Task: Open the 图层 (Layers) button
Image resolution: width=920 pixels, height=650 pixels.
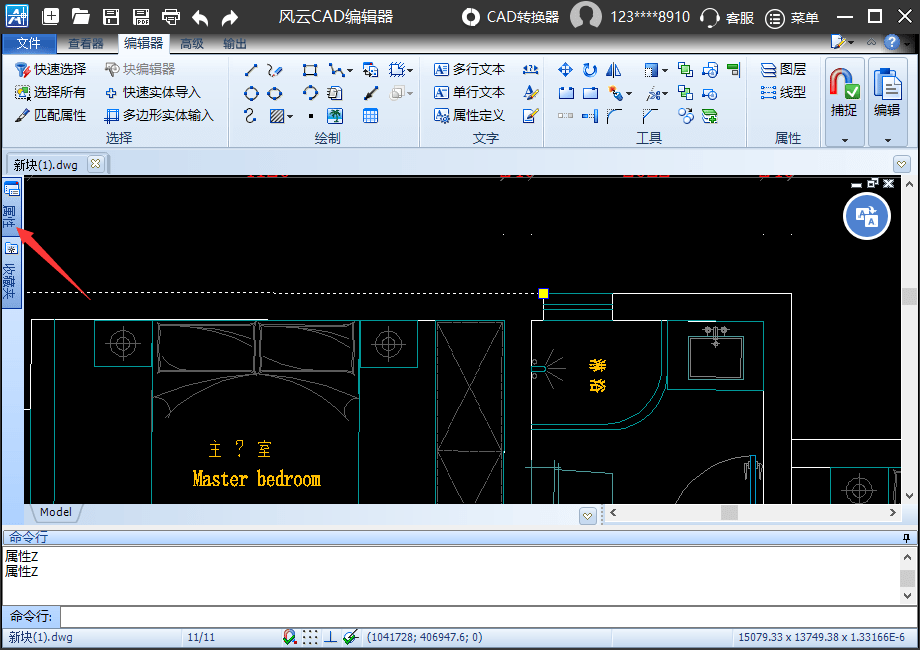Action: tap(783, 69)
